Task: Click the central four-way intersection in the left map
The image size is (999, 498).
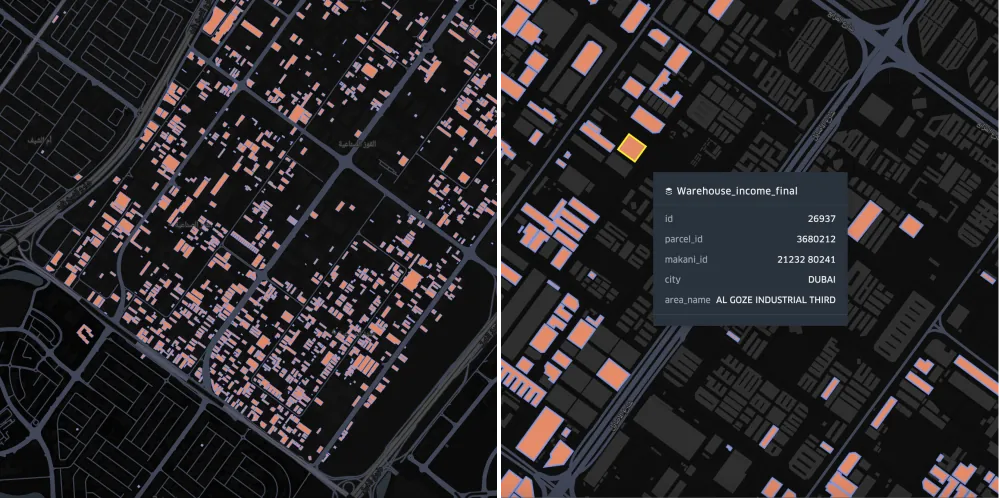Action: pyautogui.click(x=345, y=162)
